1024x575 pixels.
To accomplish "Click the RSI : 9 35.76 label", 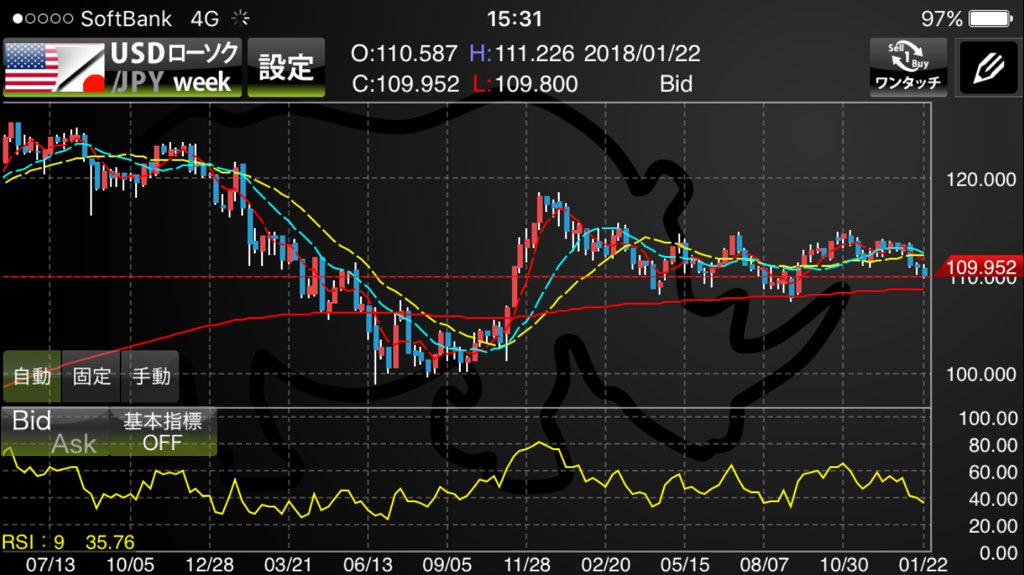I will click(68, 542).
